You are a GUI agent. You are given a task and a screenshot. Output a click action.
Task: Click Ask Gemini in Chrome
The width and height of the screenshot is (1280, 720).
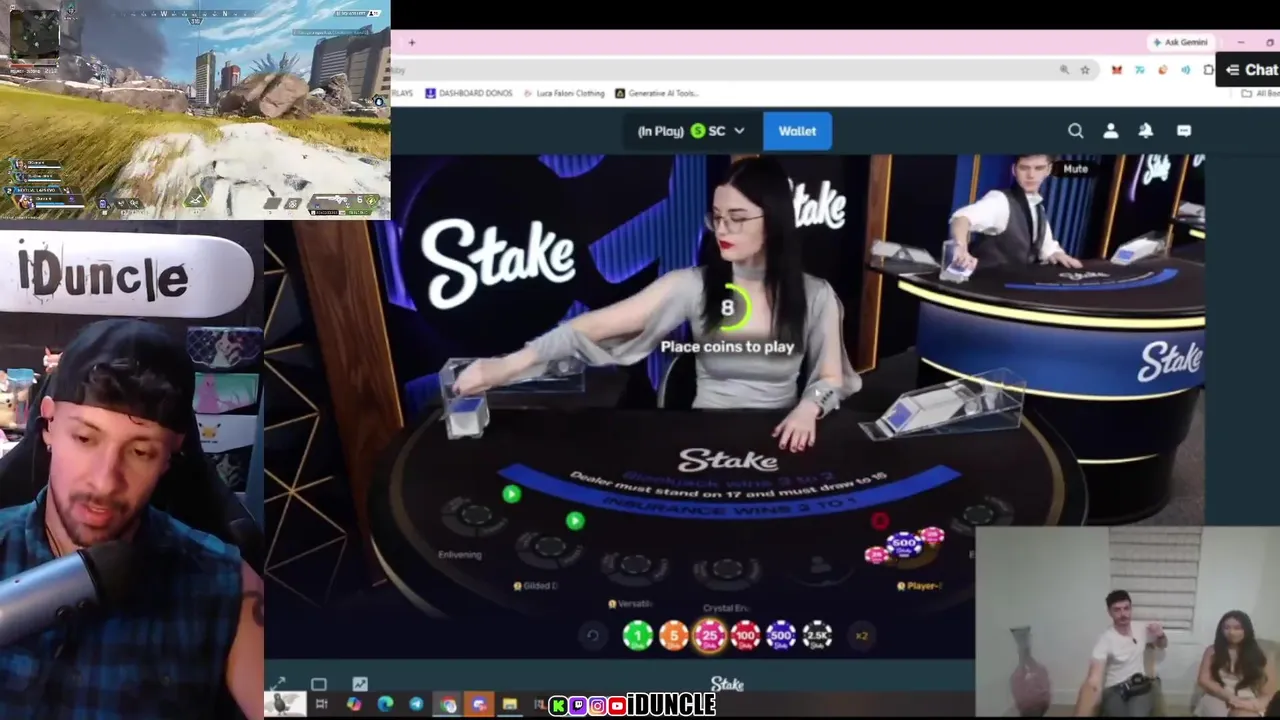[1181, 42]
